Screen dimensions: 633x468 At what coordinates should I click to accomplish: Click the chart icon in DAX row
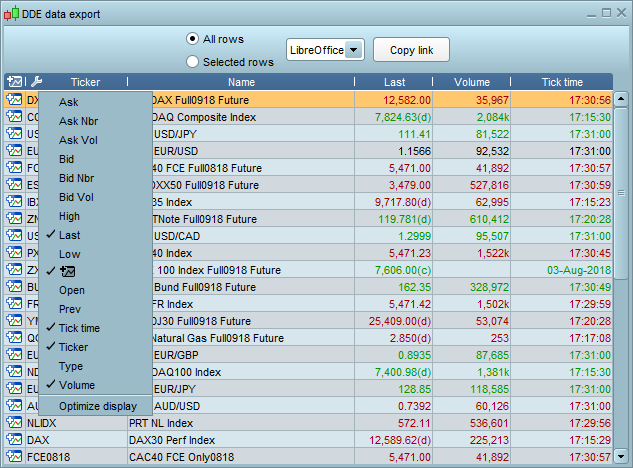click(x=14, y=440)
